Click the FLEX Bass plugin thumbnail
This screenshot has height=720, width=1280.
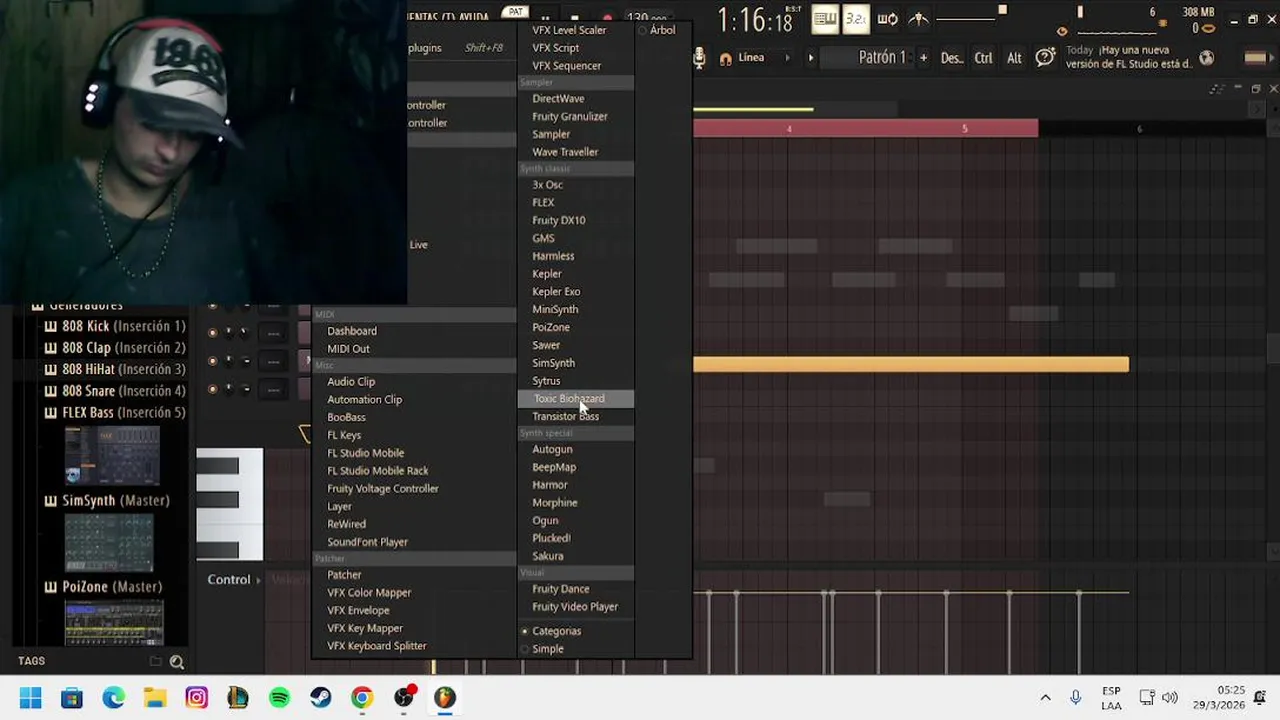[x=112, y=456]
